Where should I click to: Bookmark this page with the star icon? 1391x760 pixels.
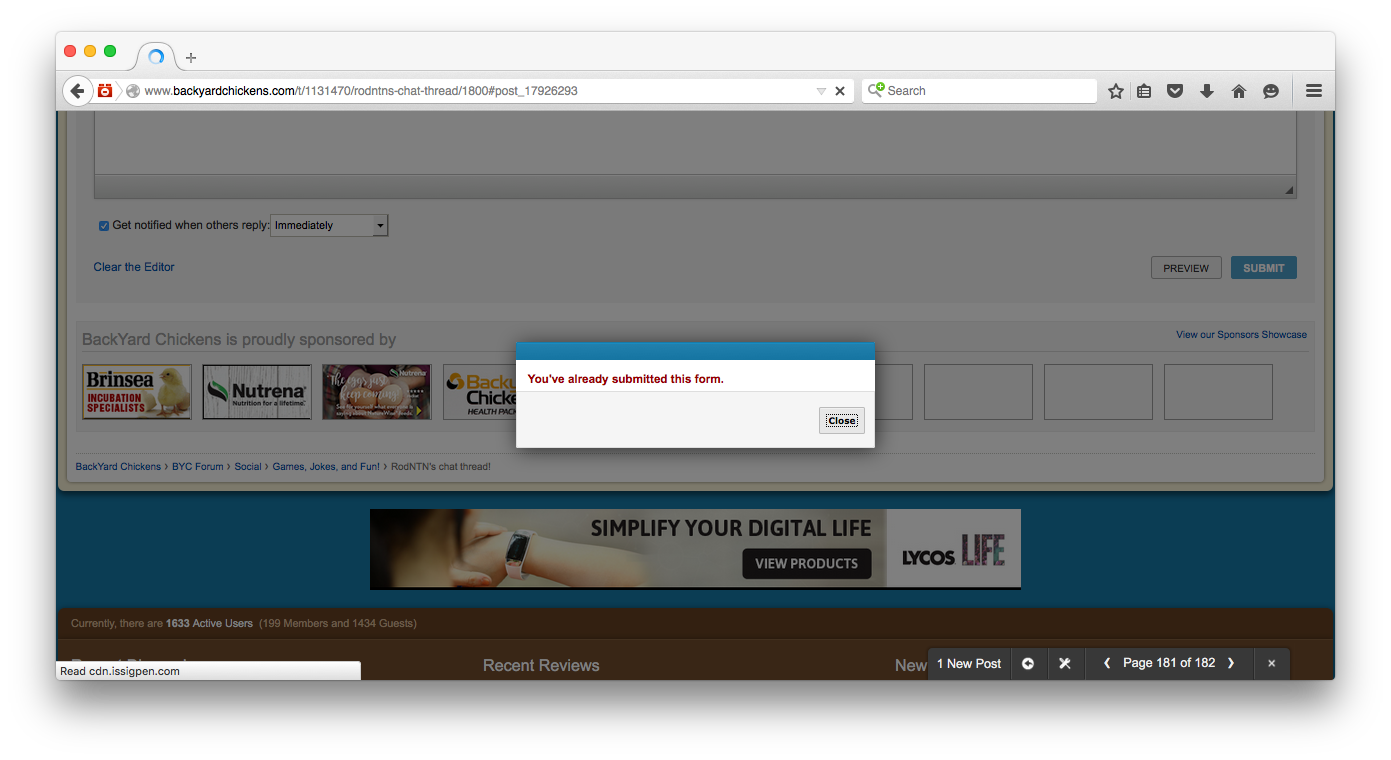click(x=1116, y=91)
